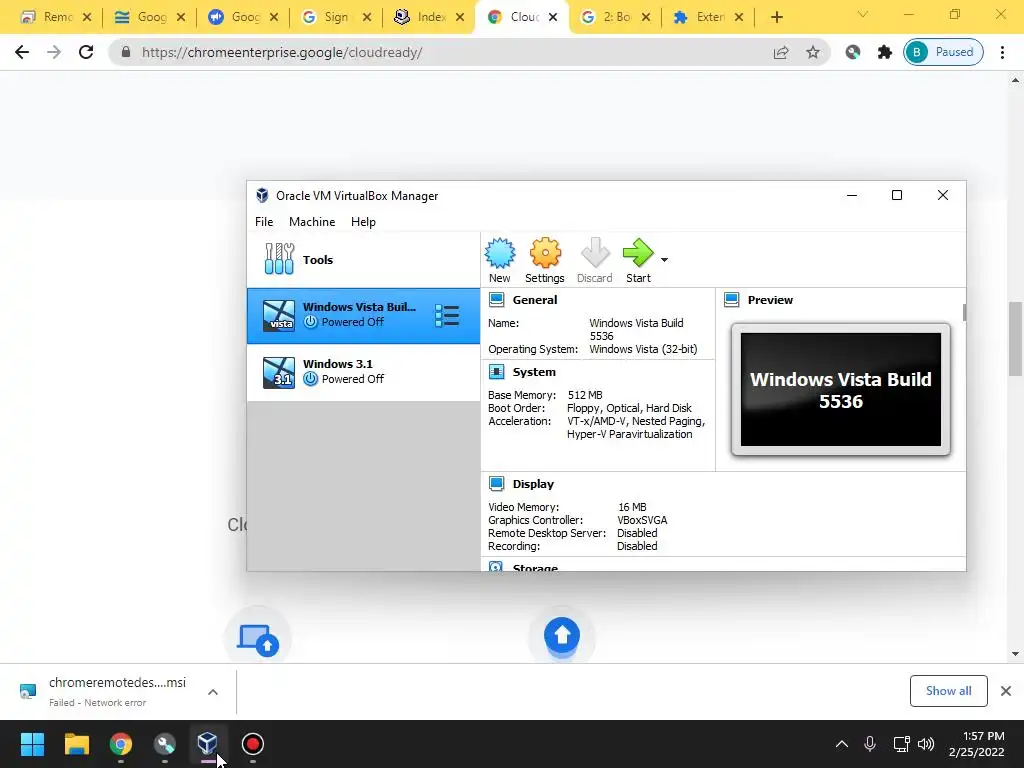The height and width of the screenshot is (768, 1024).
Task: Open volume control in system tray
Action: click(926, 744)
